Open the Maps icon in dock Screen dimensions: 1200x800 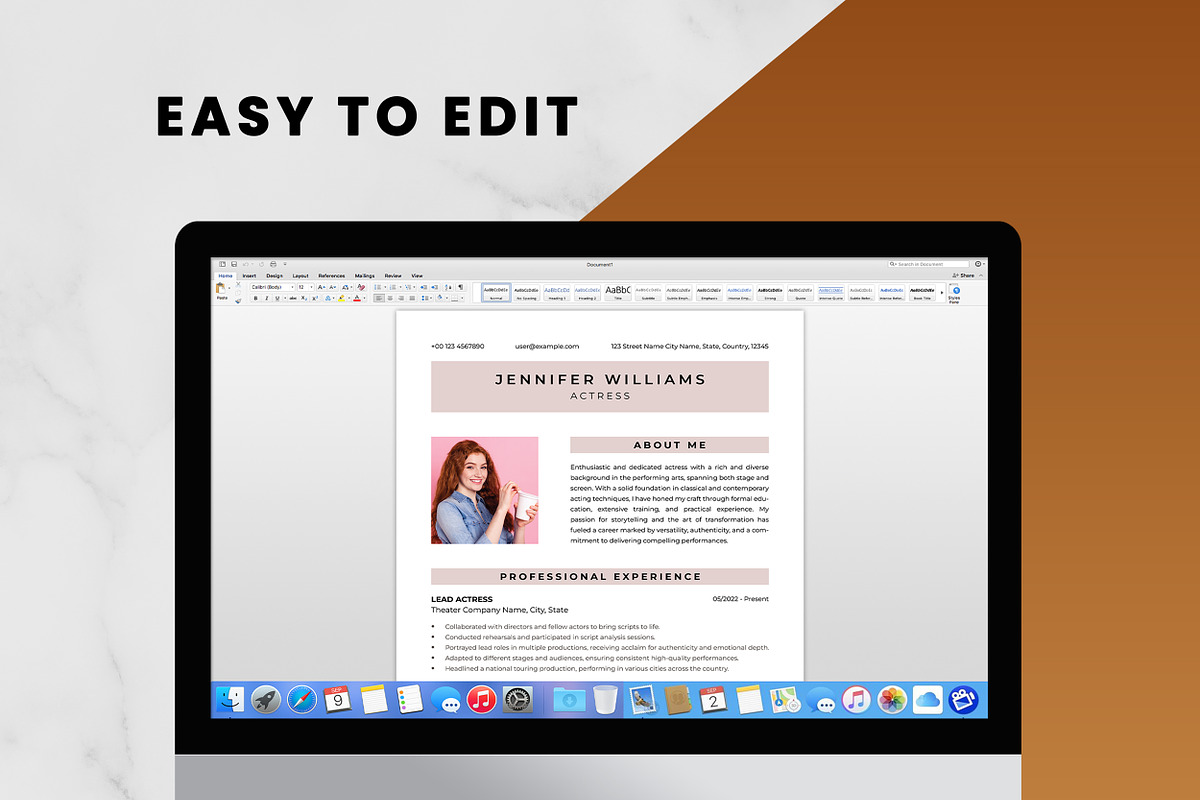tap(785, 700)
